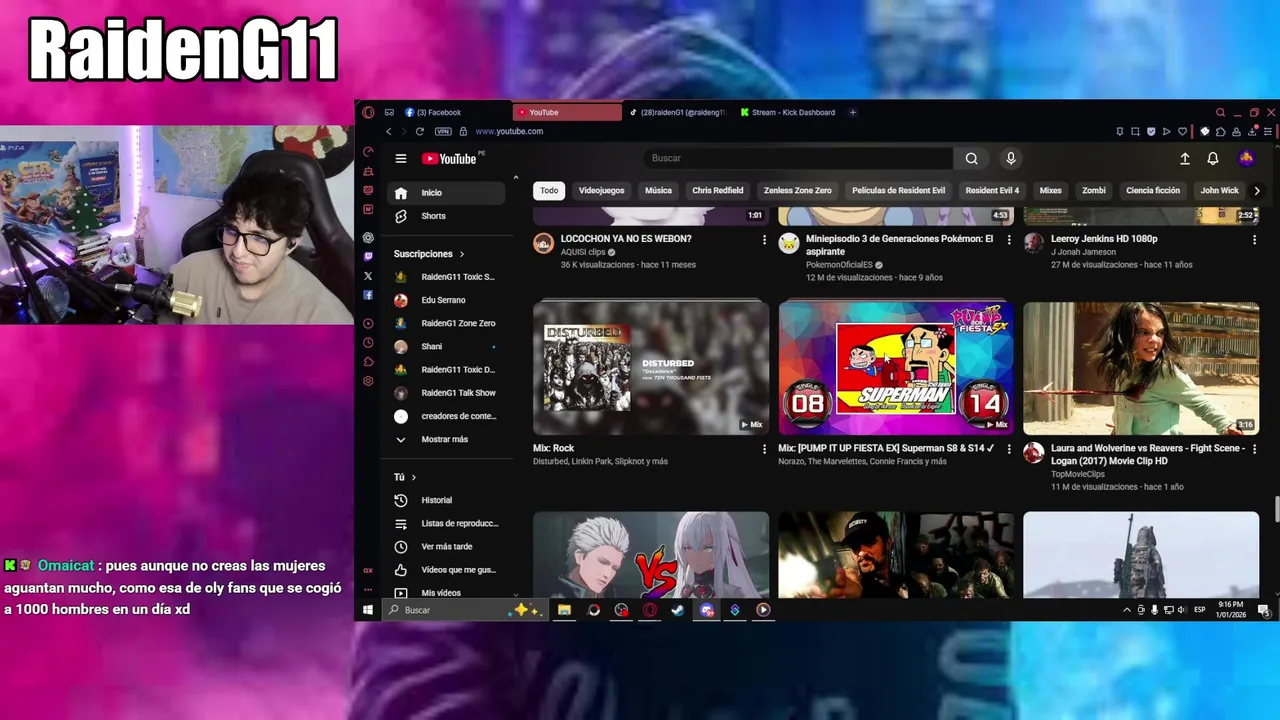Go back with the browser back arrow
The image size is (1280, 720).
[x=389, y=131]
